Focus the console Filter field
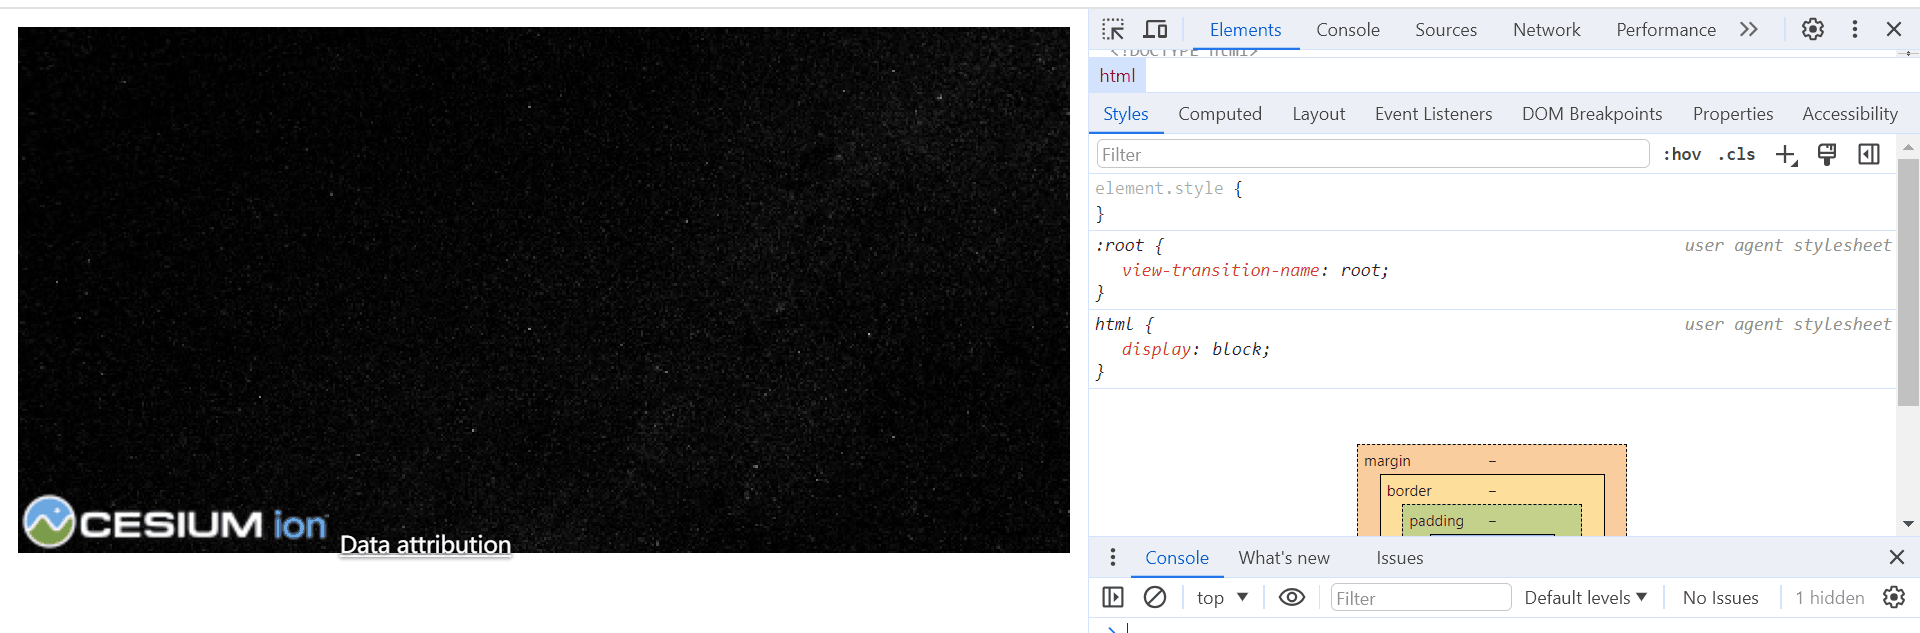This screenshot has height=633, width=1920. (1421, 597)
